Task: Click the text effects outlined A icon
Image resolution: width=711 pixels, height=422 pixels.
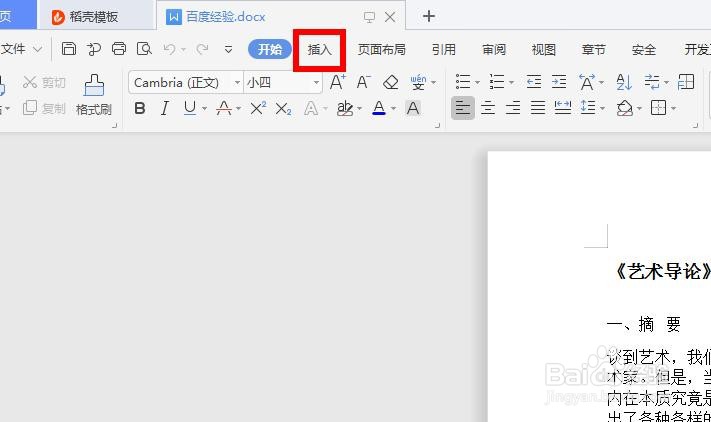Action: pyautogui.click(x=311, y=108)
